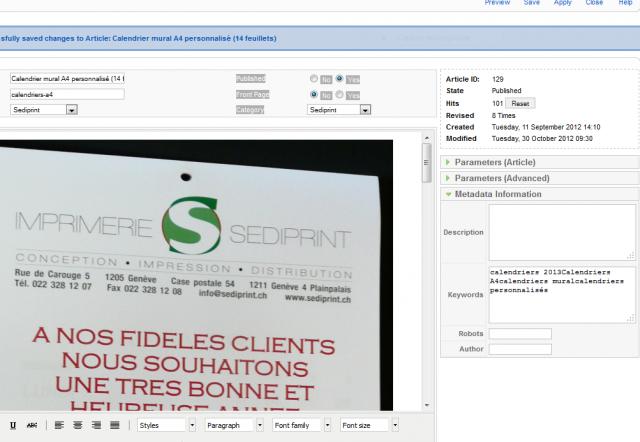This screenshot has height=442, width=640.
Task: Click Apply in the top toolbar
Action: pos(562,2)
